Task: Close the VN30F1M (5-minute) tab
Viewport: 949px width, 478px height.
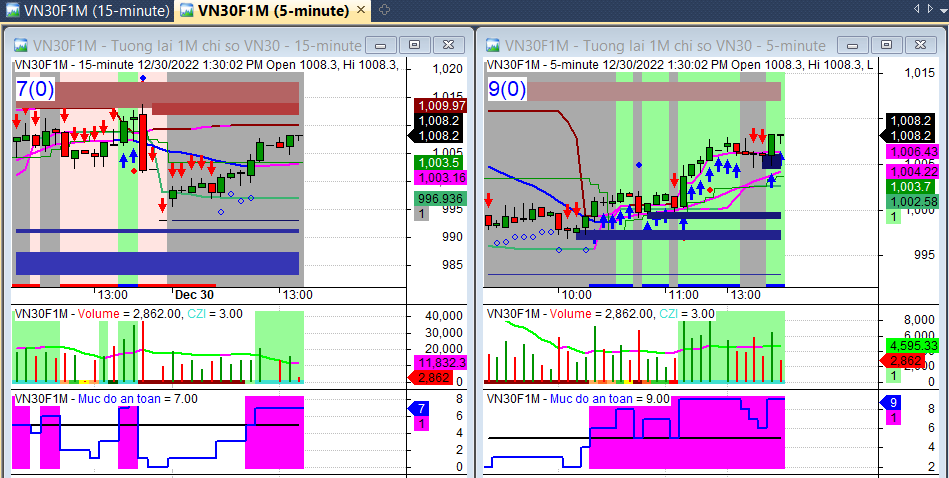Action: (361, 10)
